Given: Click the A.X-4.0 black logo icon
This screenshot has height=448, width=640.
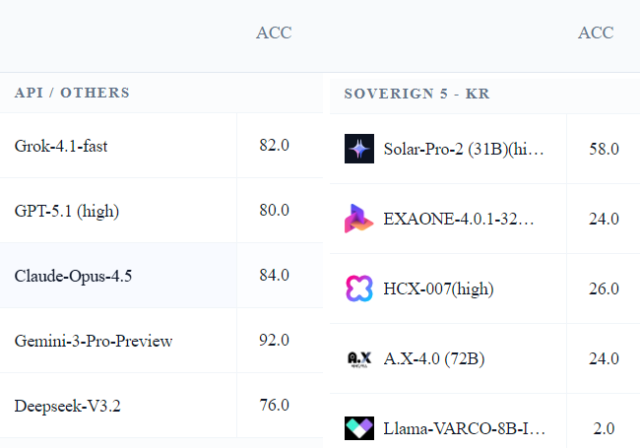Looking at the screenshot, I should [x=359, y=359].
